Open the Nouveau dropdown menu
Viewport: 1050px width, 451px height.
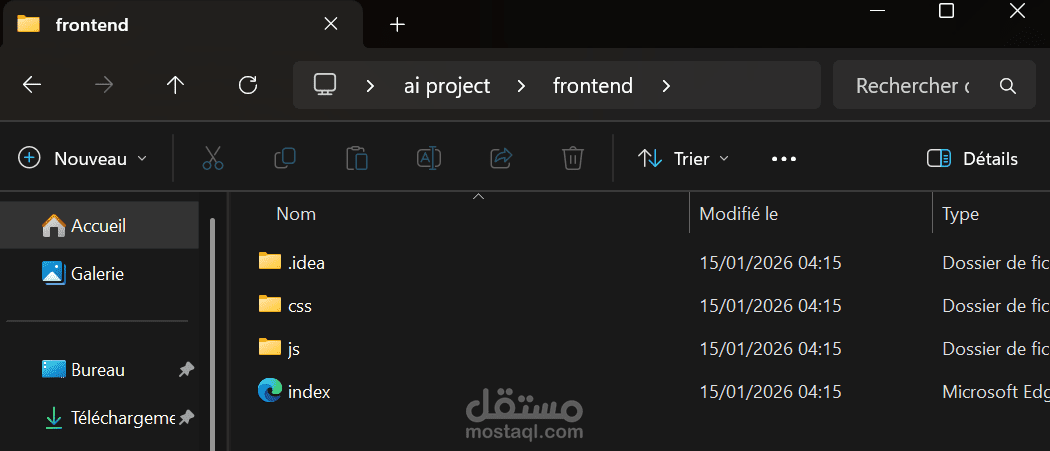pos(84,158)
